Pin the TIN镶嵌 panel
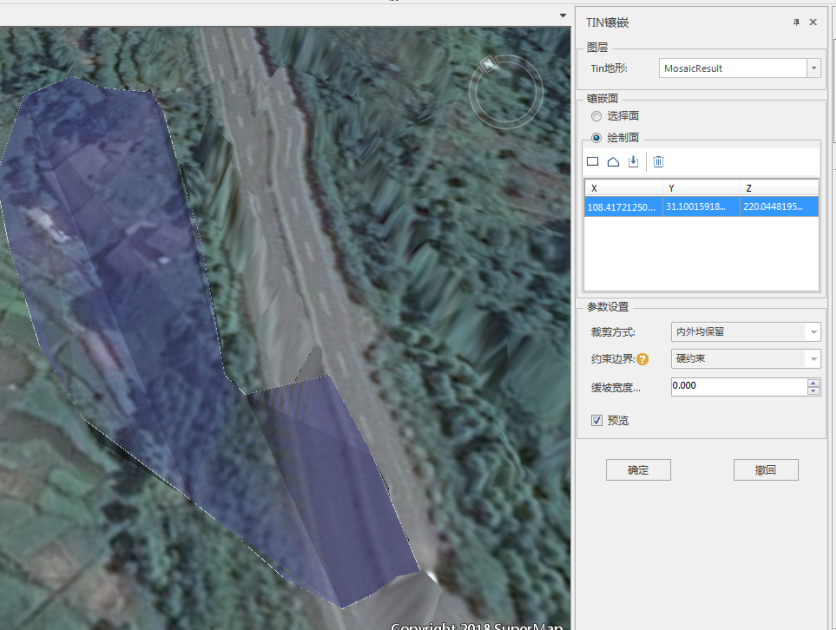 [797, 22]
